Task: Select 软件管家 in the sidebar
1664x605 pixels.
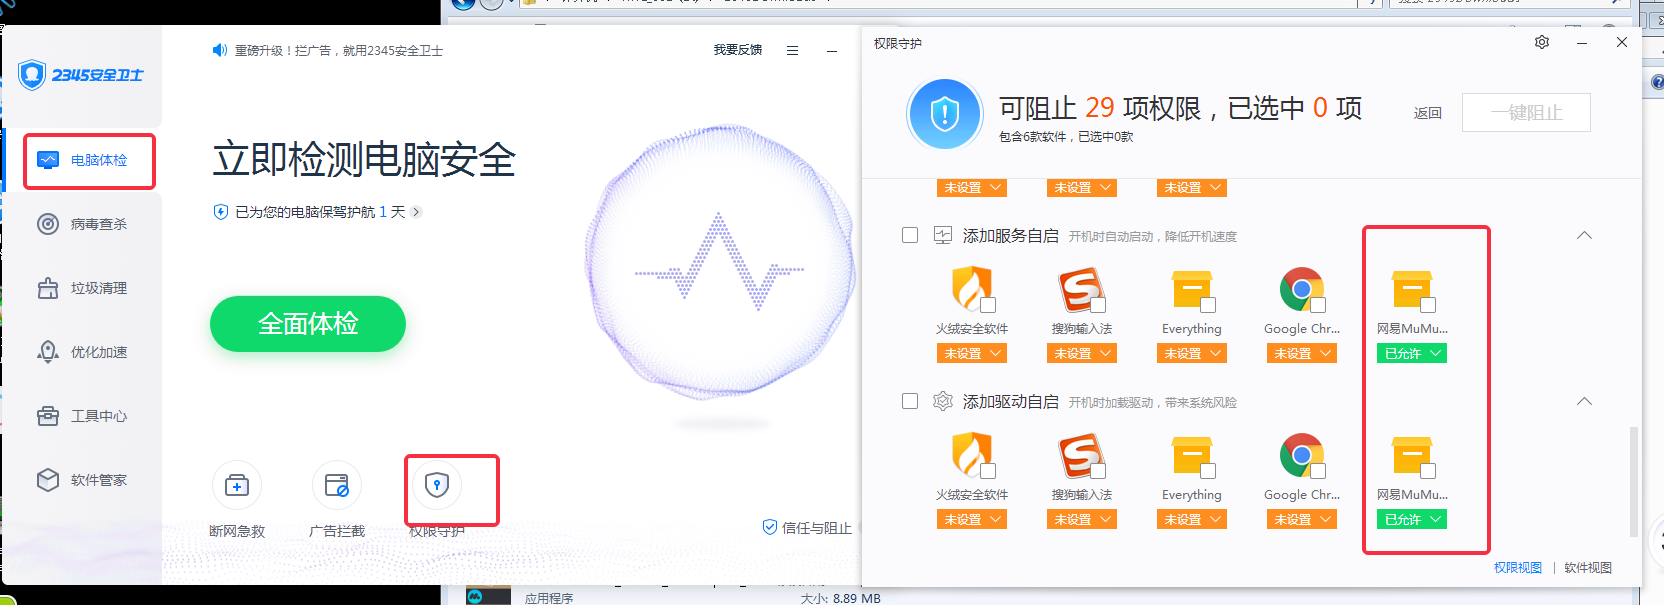Action: point(82,480)
